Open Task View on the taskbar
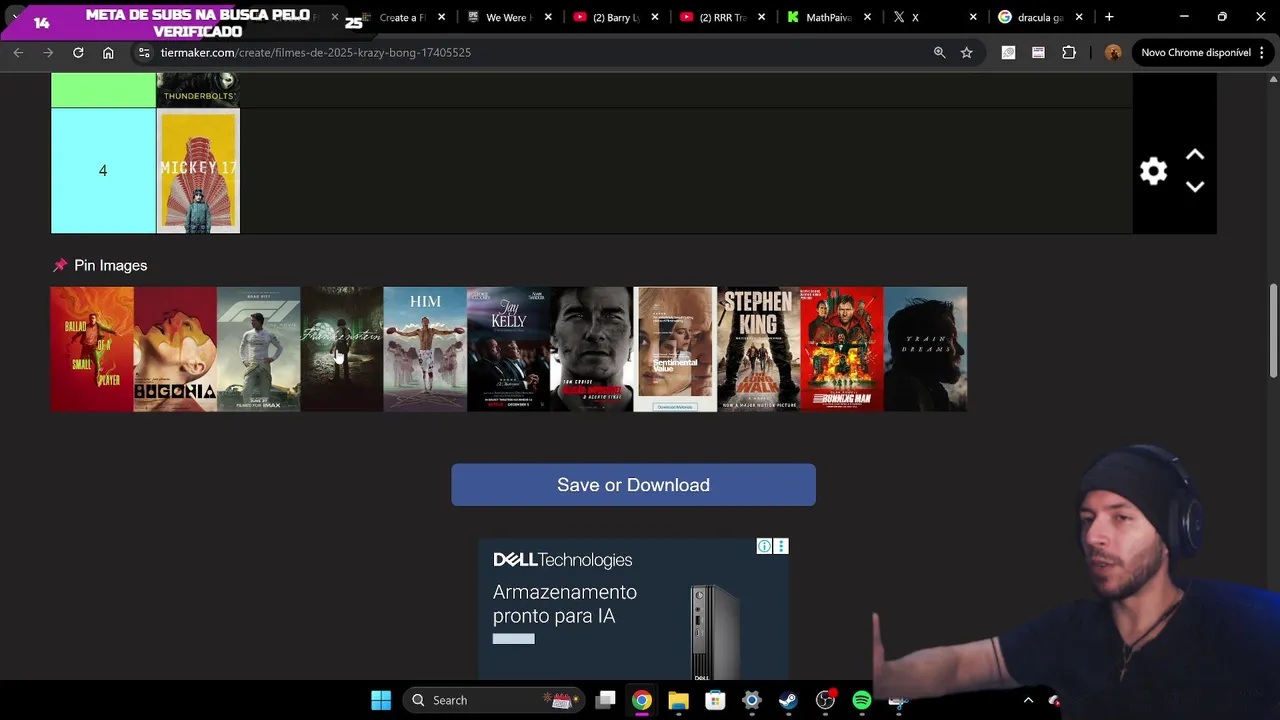The image size is (1280, 720). point(605,700)
